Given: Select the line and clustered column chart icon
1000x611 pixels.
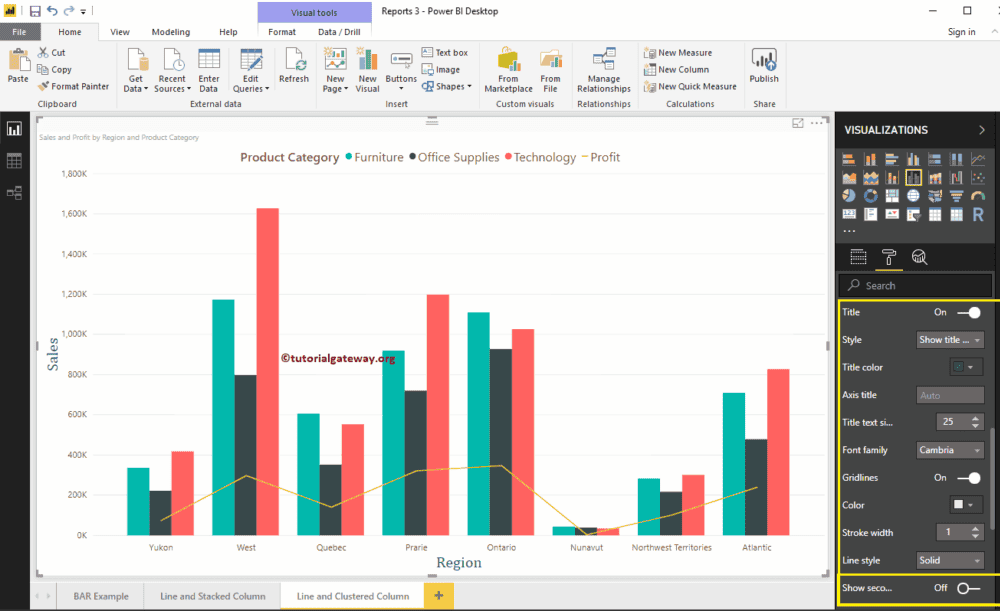Looking at the screenshot, I should coord(913,178).
